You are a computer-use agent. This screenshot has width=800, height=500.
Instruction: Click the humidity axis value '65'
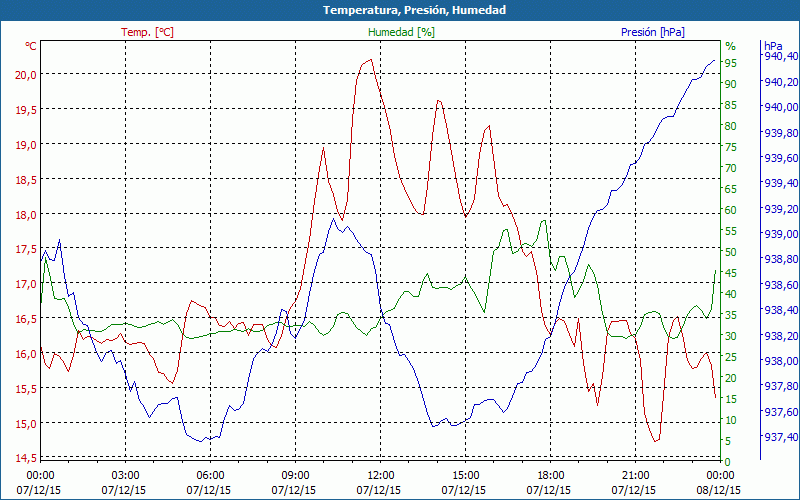coord(731,189)
